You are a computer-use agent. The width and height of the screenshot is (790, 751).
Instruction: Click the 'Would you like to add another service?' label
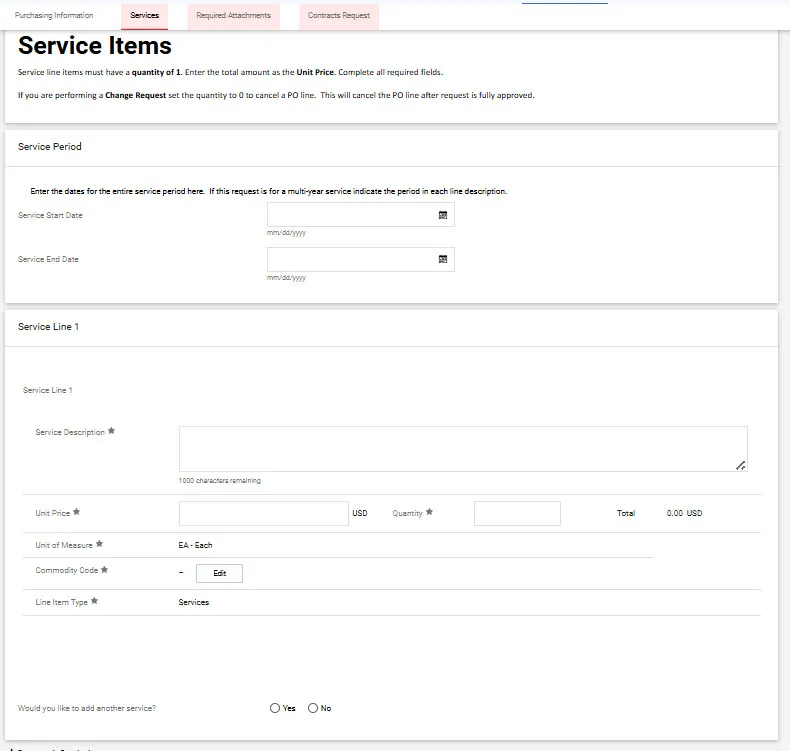[87, 708]
